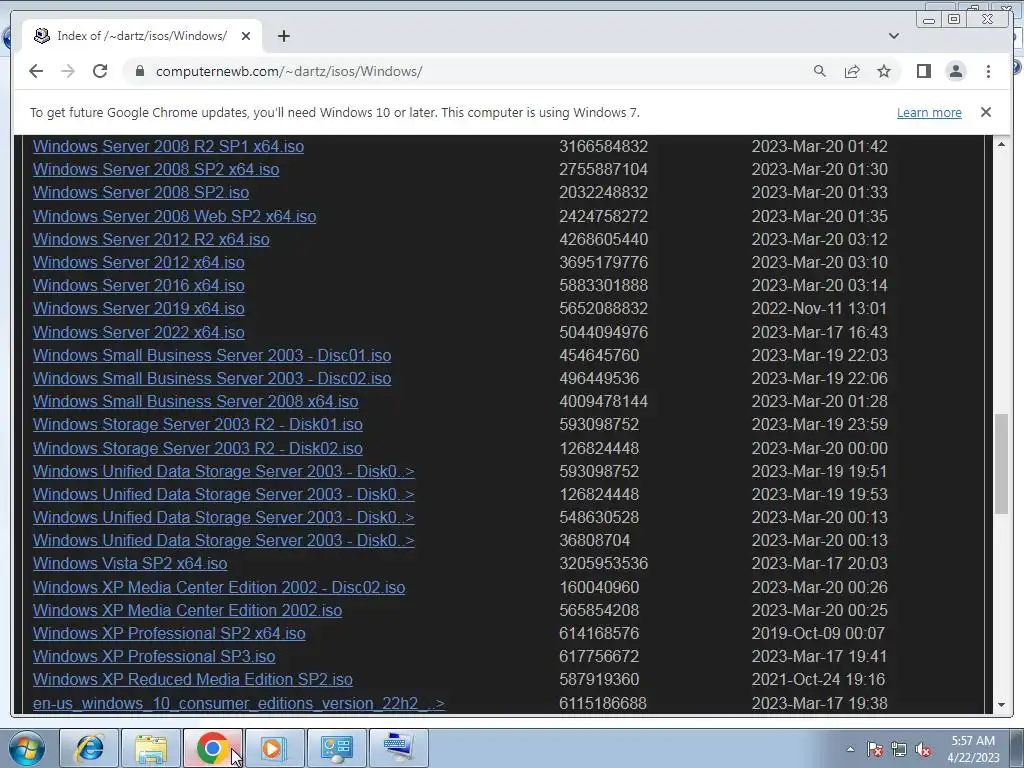The height and width of the screenshot is (768, 1024).
Task: Download Windows Server 2016 x64.iso
Action: [x=138, y=285]
